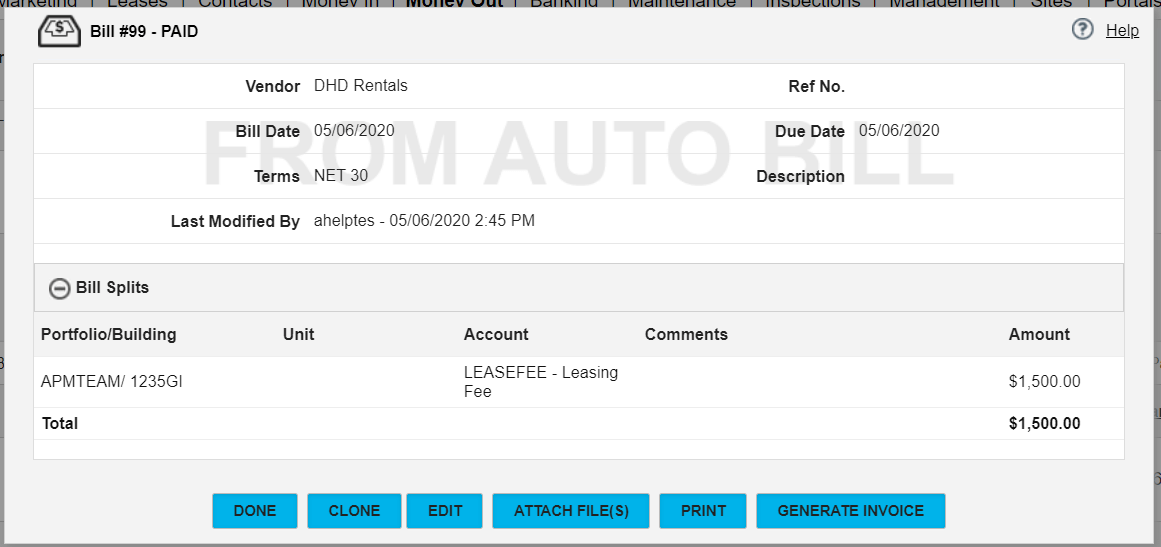The height and width of the screenshot is (547, 1161).
Task: Open the Contacts menu tab
Action: tap(235, 3)
